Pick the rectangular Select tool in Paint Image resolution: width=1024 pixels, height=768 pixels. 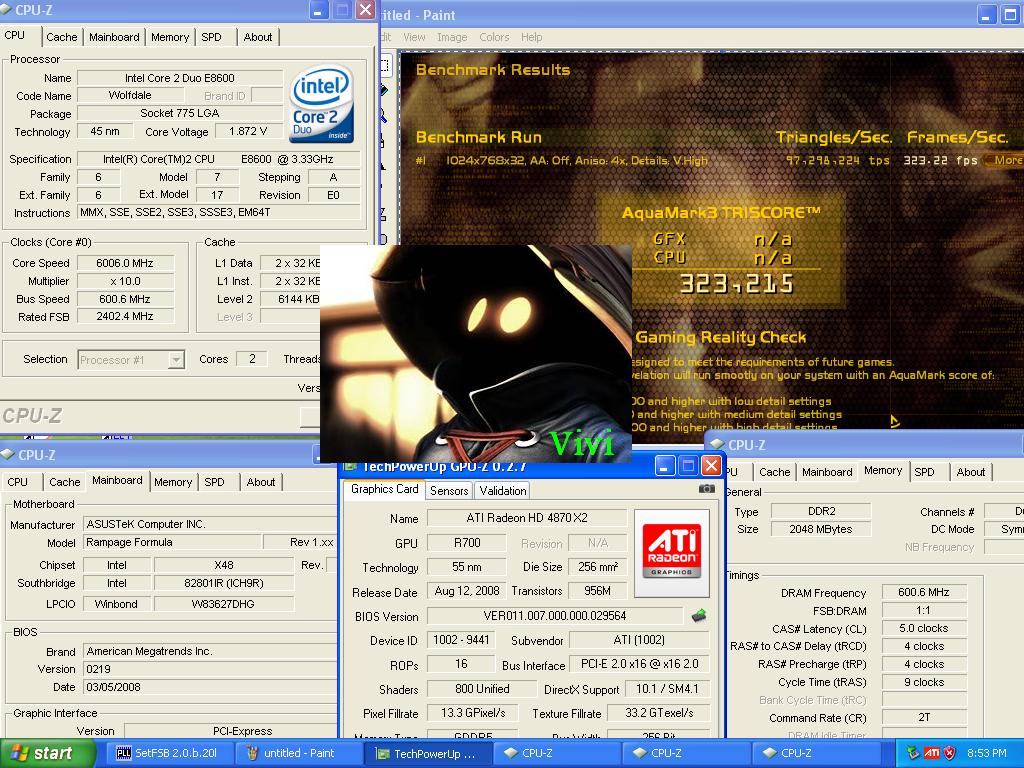(x=385, y=65)
